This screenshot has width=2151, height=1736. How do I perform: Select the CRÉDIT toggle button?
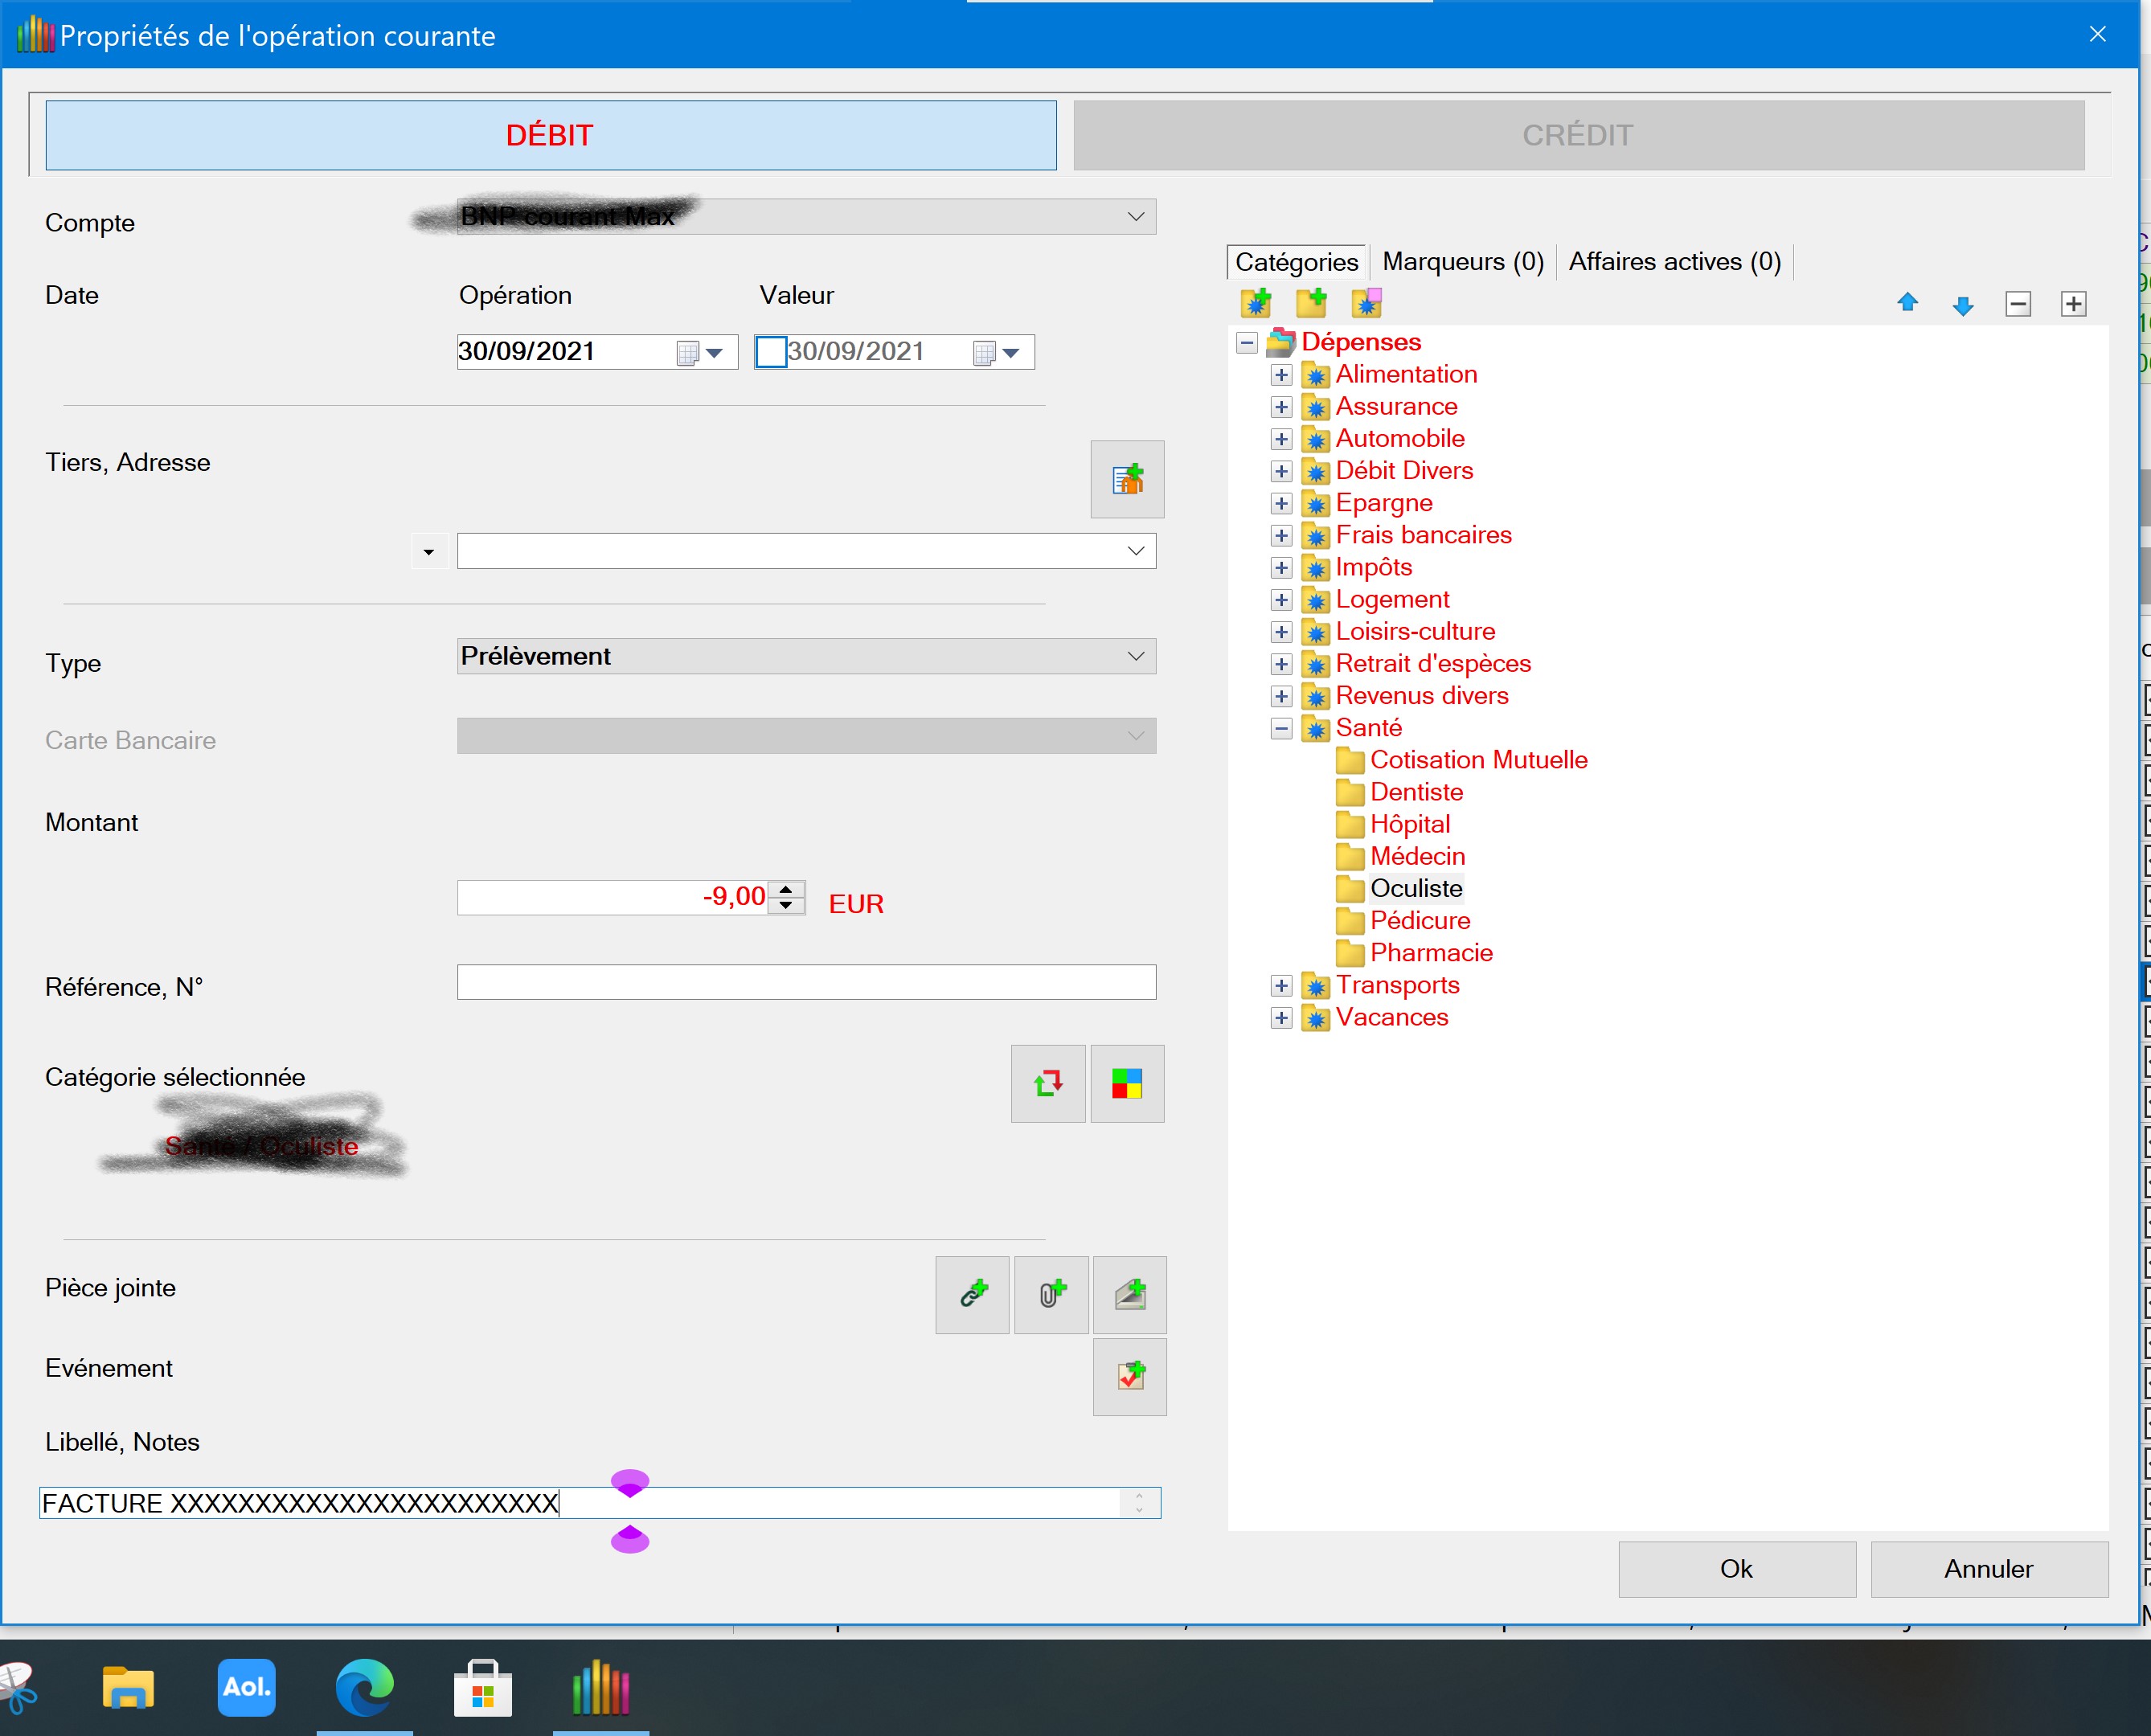[1578, 135]
